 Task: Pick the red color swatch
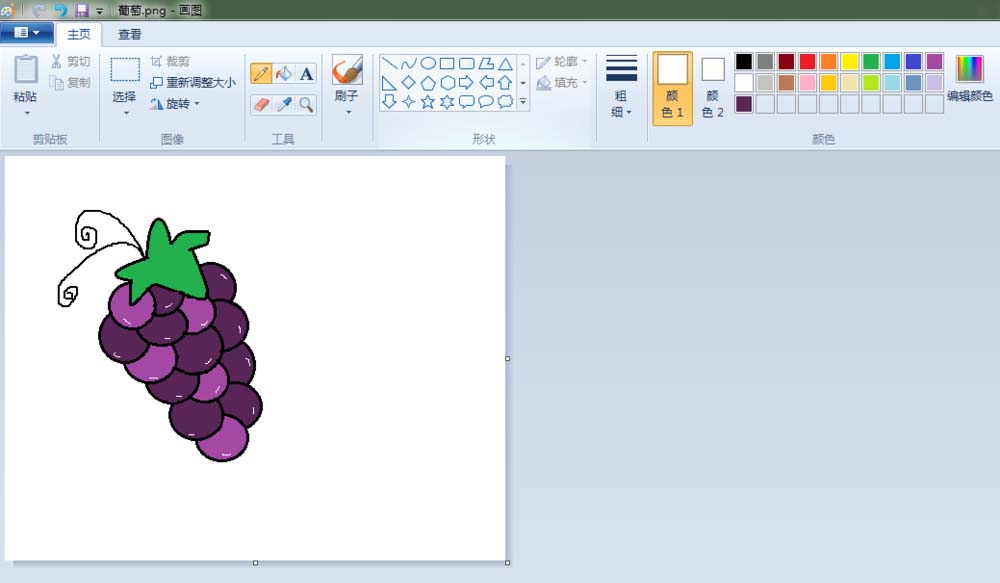coord(807,61)
